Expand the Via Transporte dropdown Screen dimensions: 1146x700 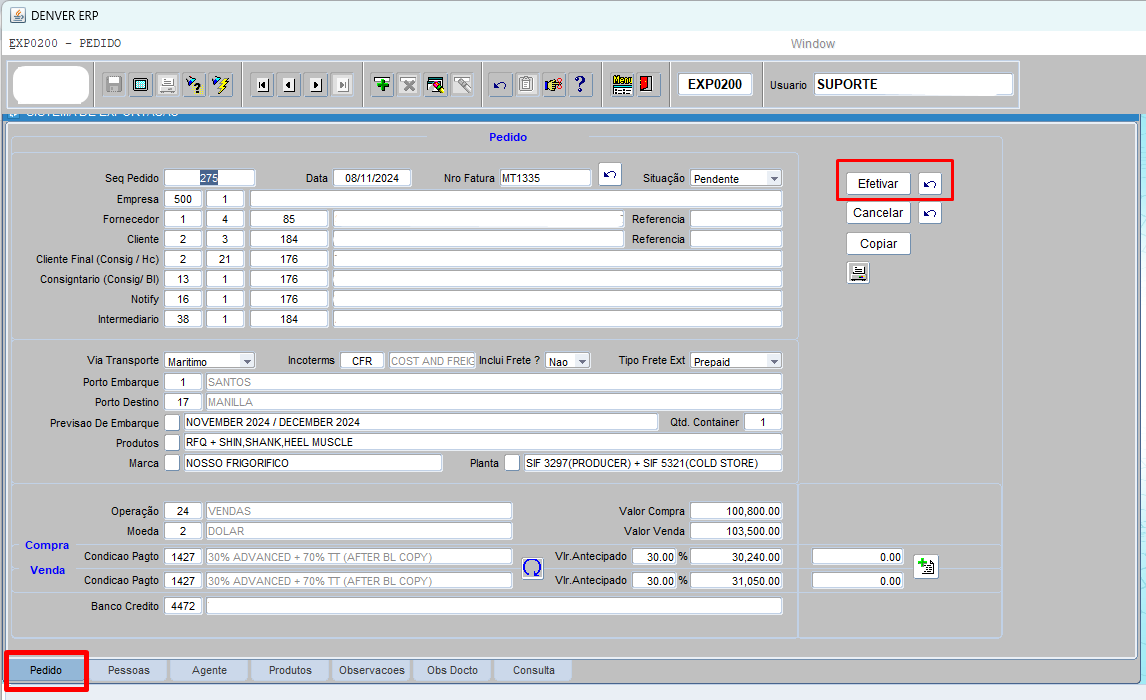(210, 361)
